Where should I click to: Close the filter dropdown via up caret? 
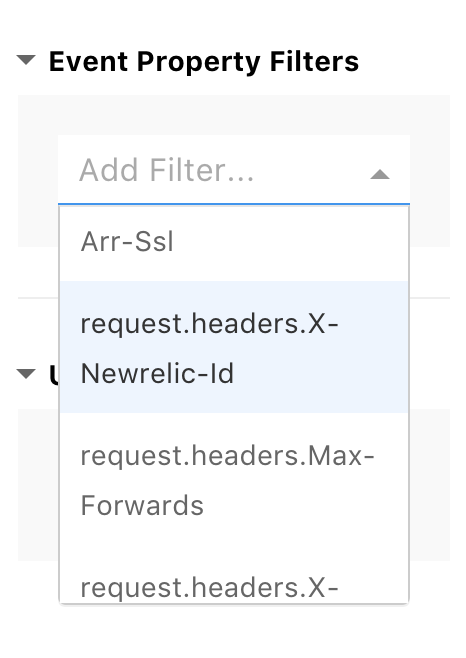pos(380,174)
